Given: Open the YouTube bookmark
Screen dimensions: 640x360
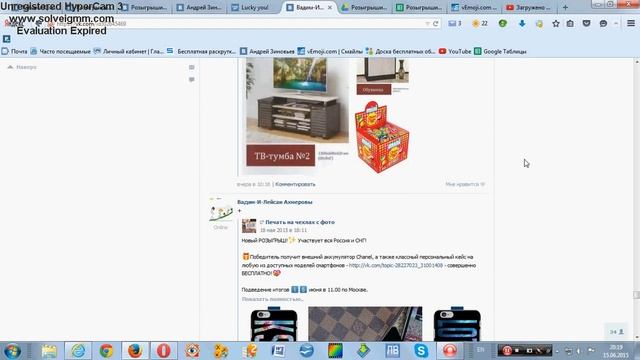Looking at the screenshot, I should coord(455,51).
